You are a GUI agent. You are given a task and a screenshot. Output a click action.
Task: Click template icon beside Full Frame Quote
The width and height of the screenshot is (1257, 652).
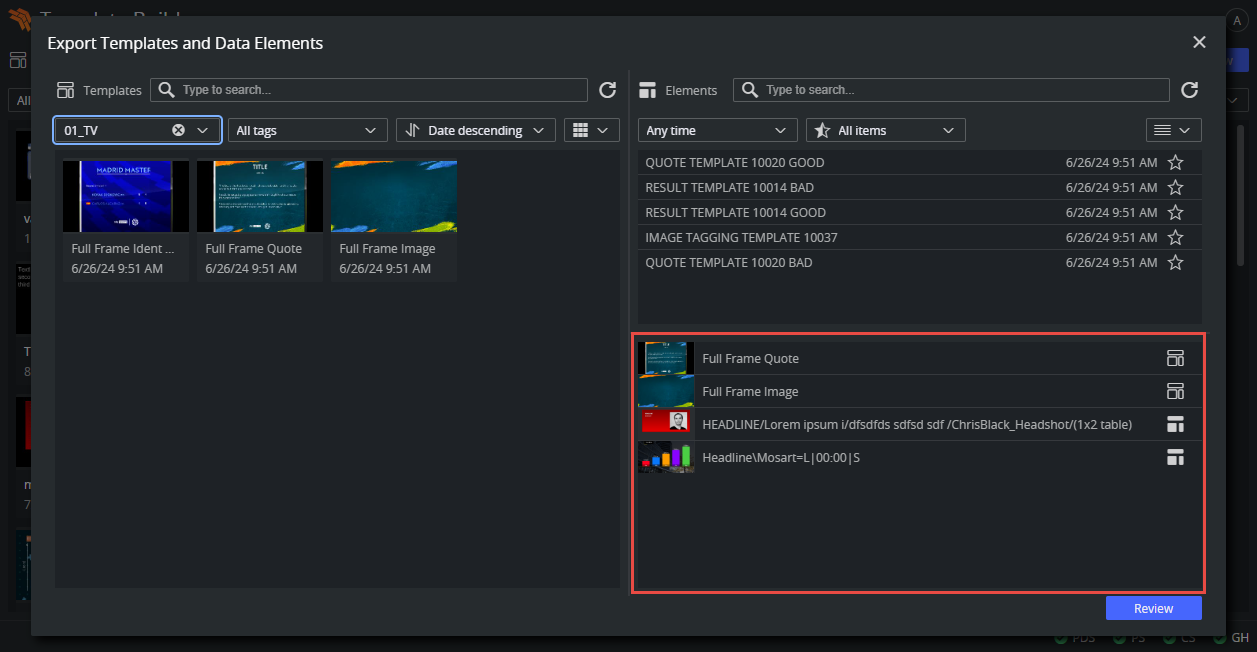(x=1175, y=358)
